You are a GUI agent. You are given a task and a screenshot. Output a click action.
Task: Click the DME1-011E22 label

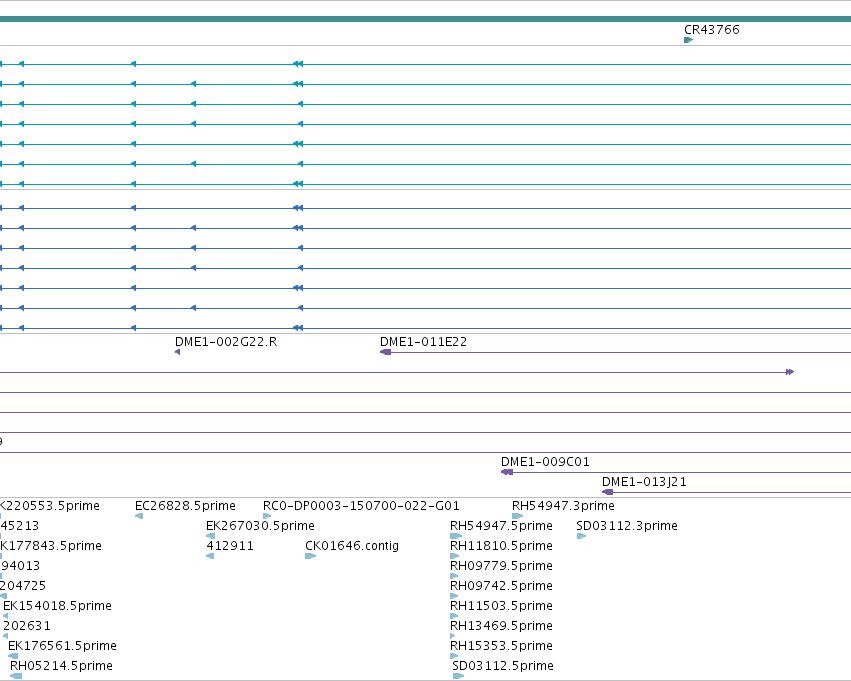click(423, 342)
